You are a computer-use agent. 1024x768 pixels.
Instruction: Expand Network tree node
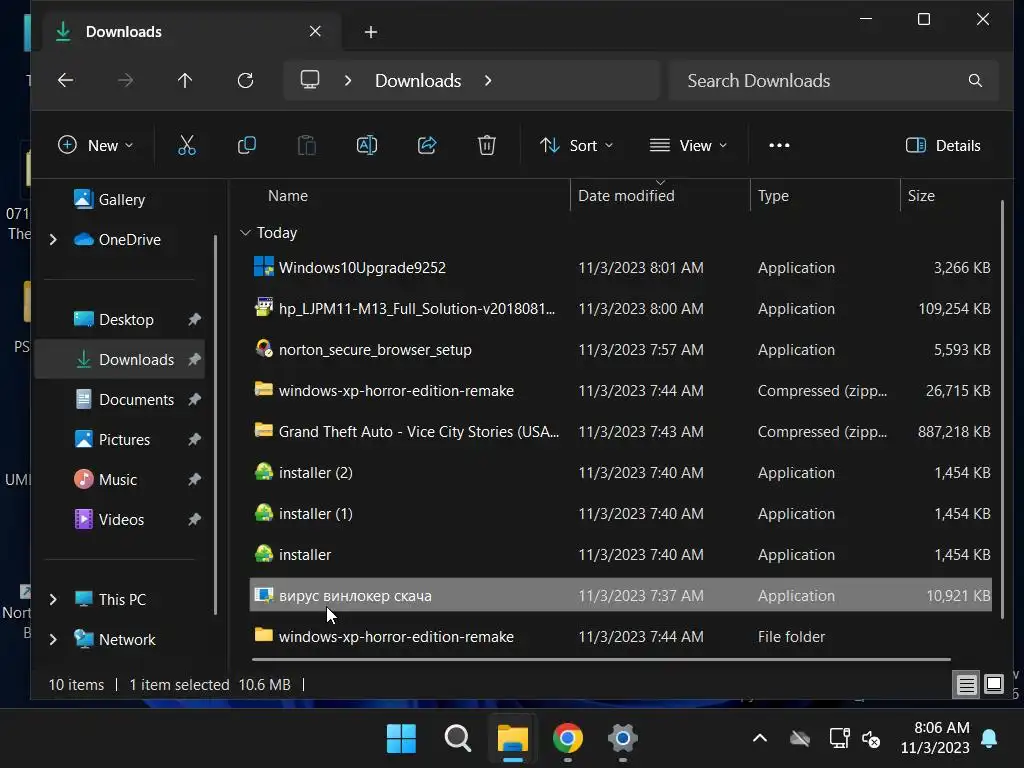[x=53, y=639]
